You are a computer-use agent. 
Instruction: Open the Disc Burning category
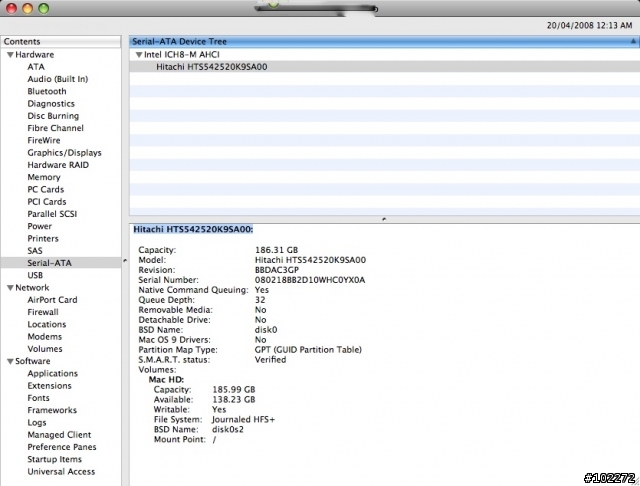(53, 116)
